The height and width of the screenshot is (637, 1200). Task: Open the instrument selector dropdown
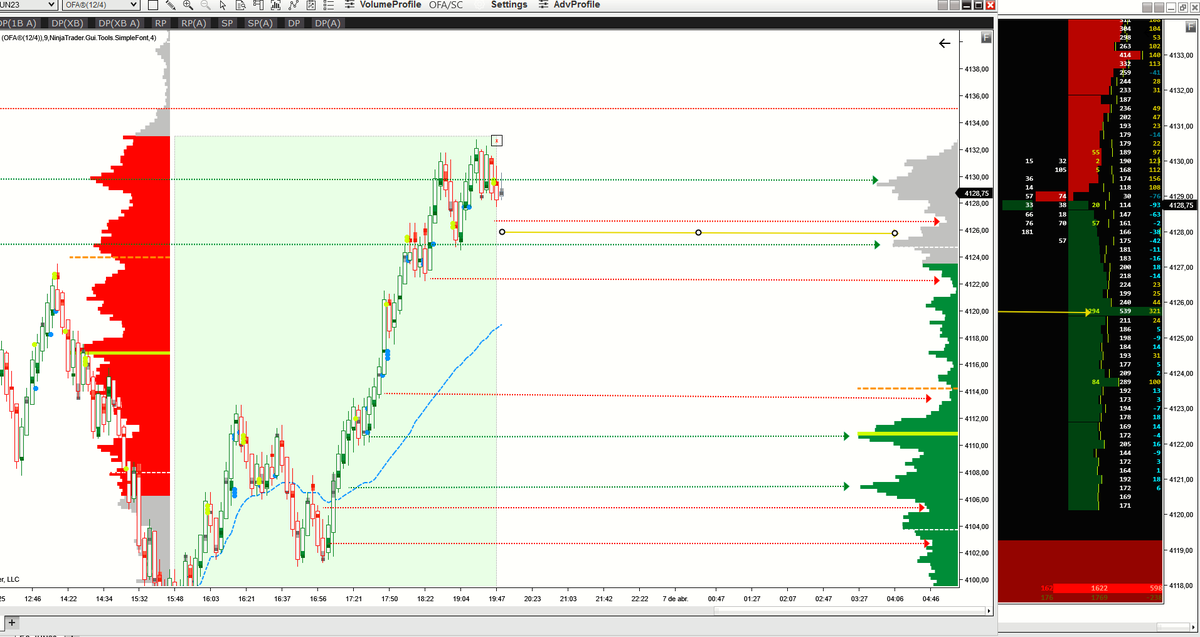(x=28, y=5)
